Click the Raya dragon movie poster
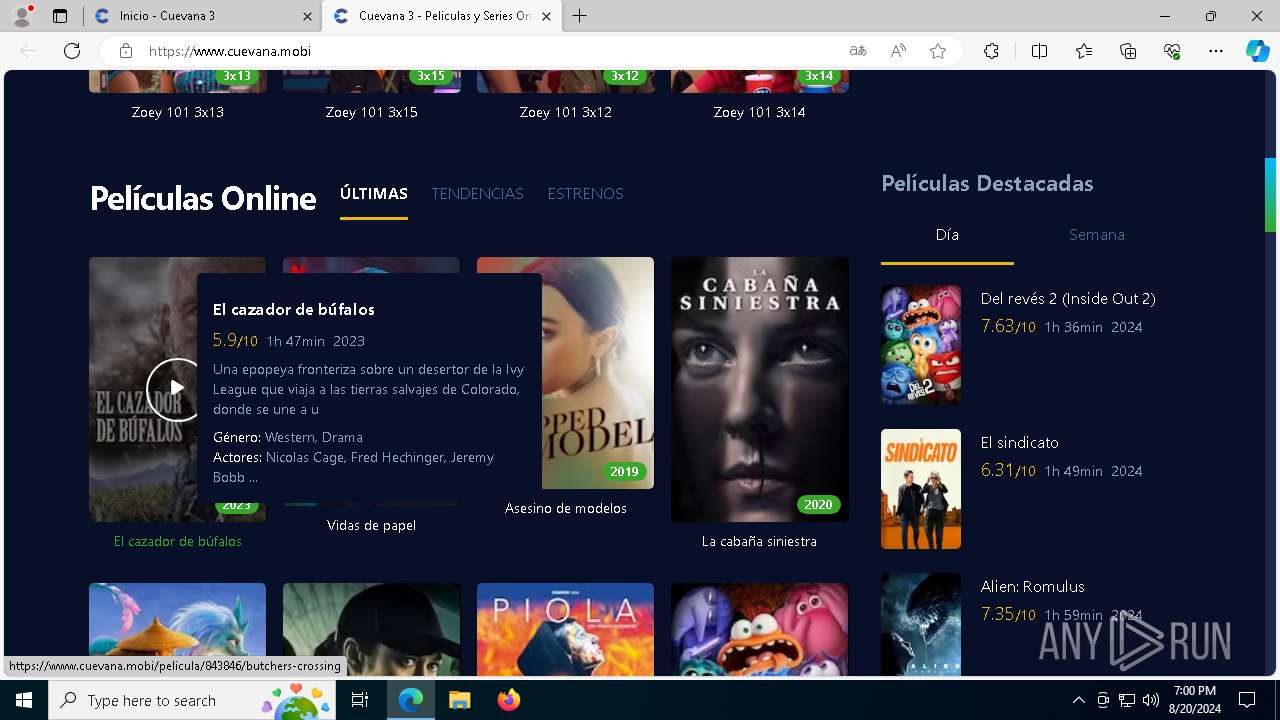Viewport: 1280px width, 720px height. point(178,629)
